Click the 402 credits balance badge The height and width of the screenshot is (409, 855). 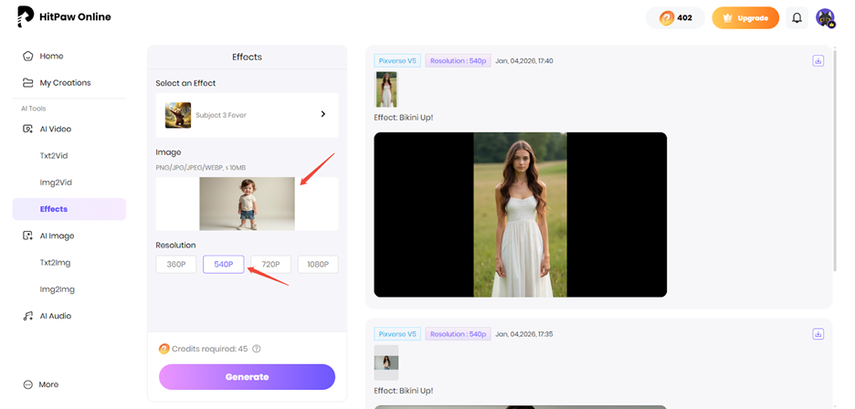click(x=676, y=18)
